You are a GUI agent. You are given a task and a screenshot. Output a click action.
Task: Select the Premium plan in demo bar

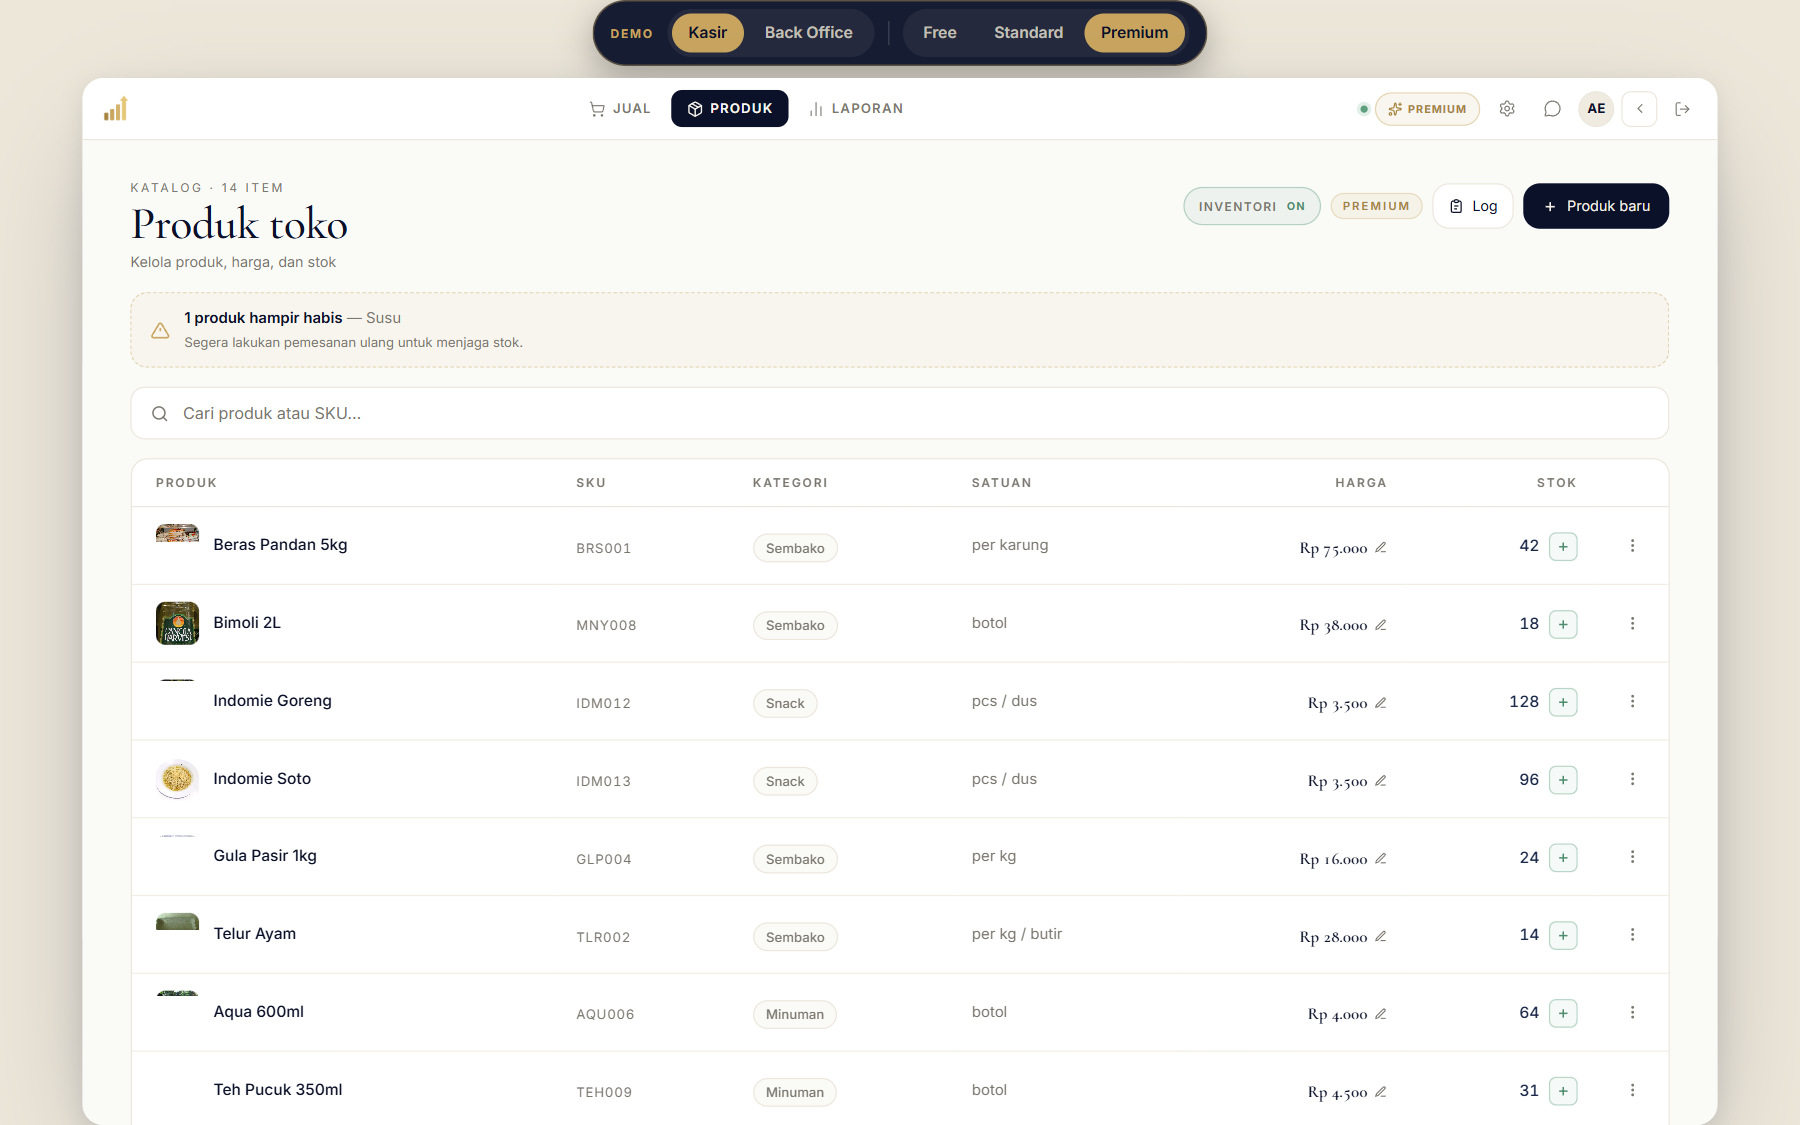1134,33
